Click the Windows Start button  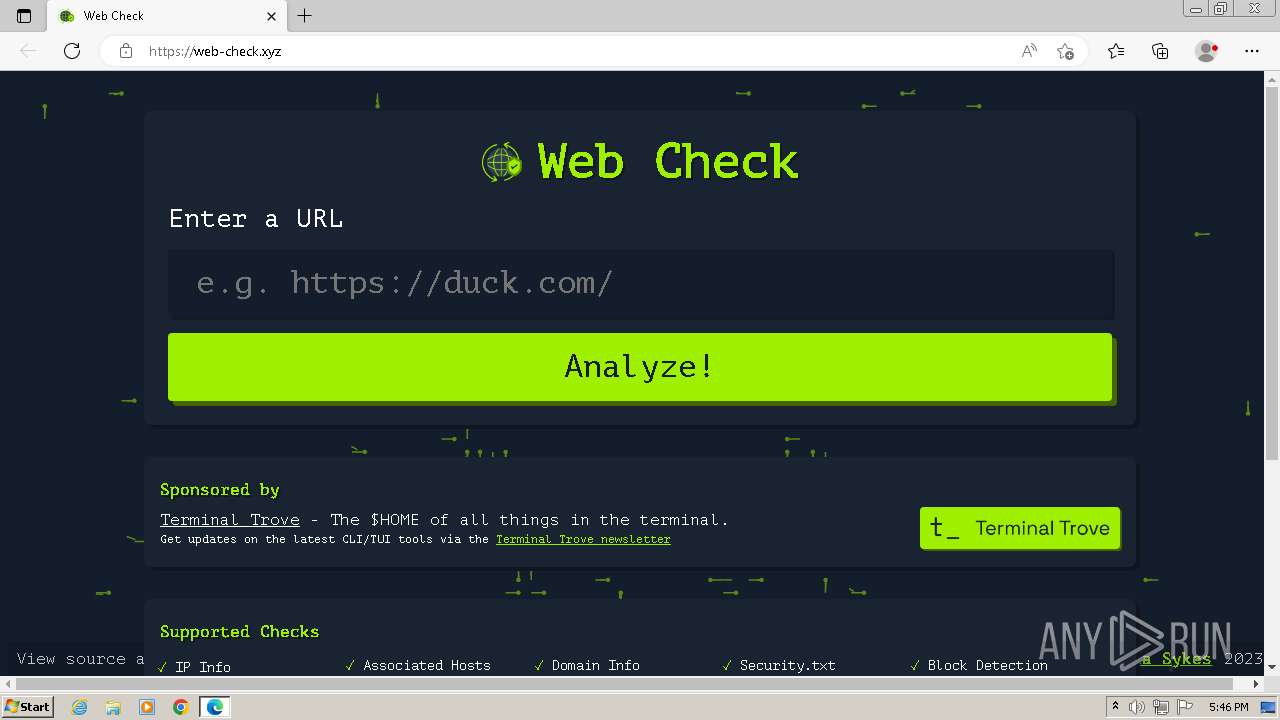pos(27,706)
